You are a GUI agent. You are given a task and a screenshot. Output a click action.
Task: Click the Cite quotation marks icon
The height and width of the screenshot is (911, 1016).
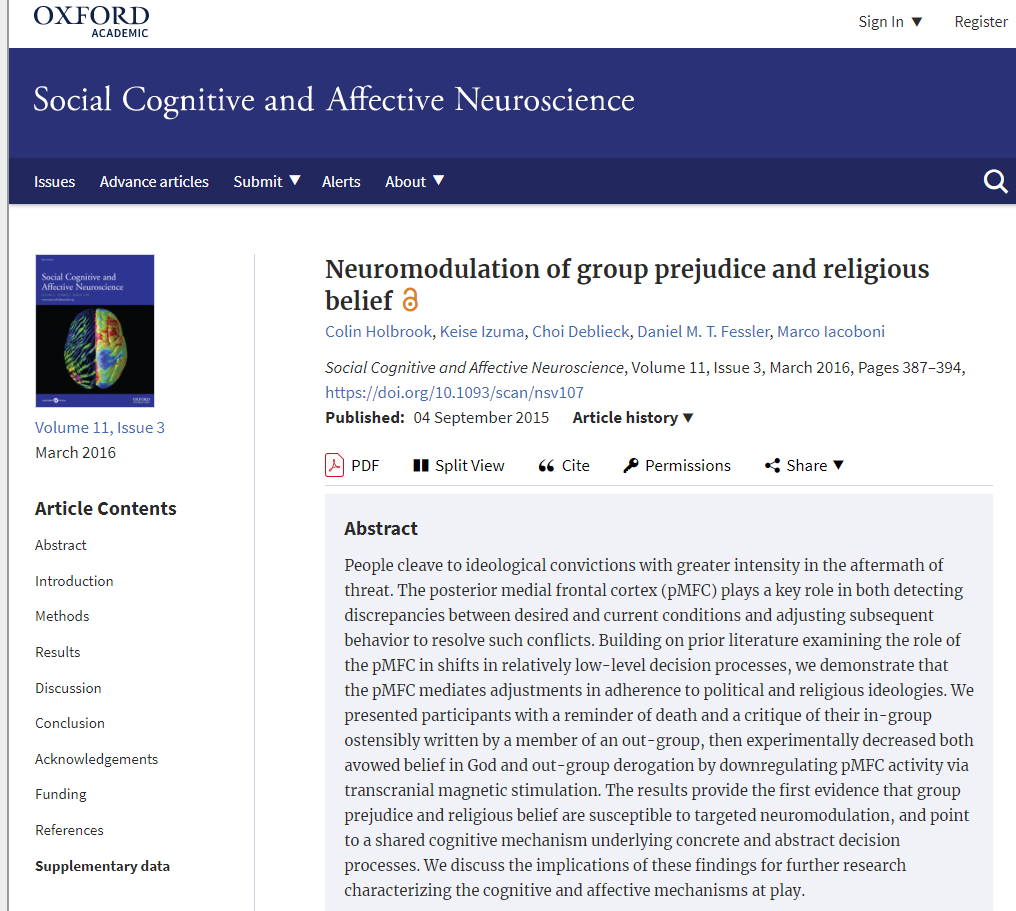(x=546, y=466)
